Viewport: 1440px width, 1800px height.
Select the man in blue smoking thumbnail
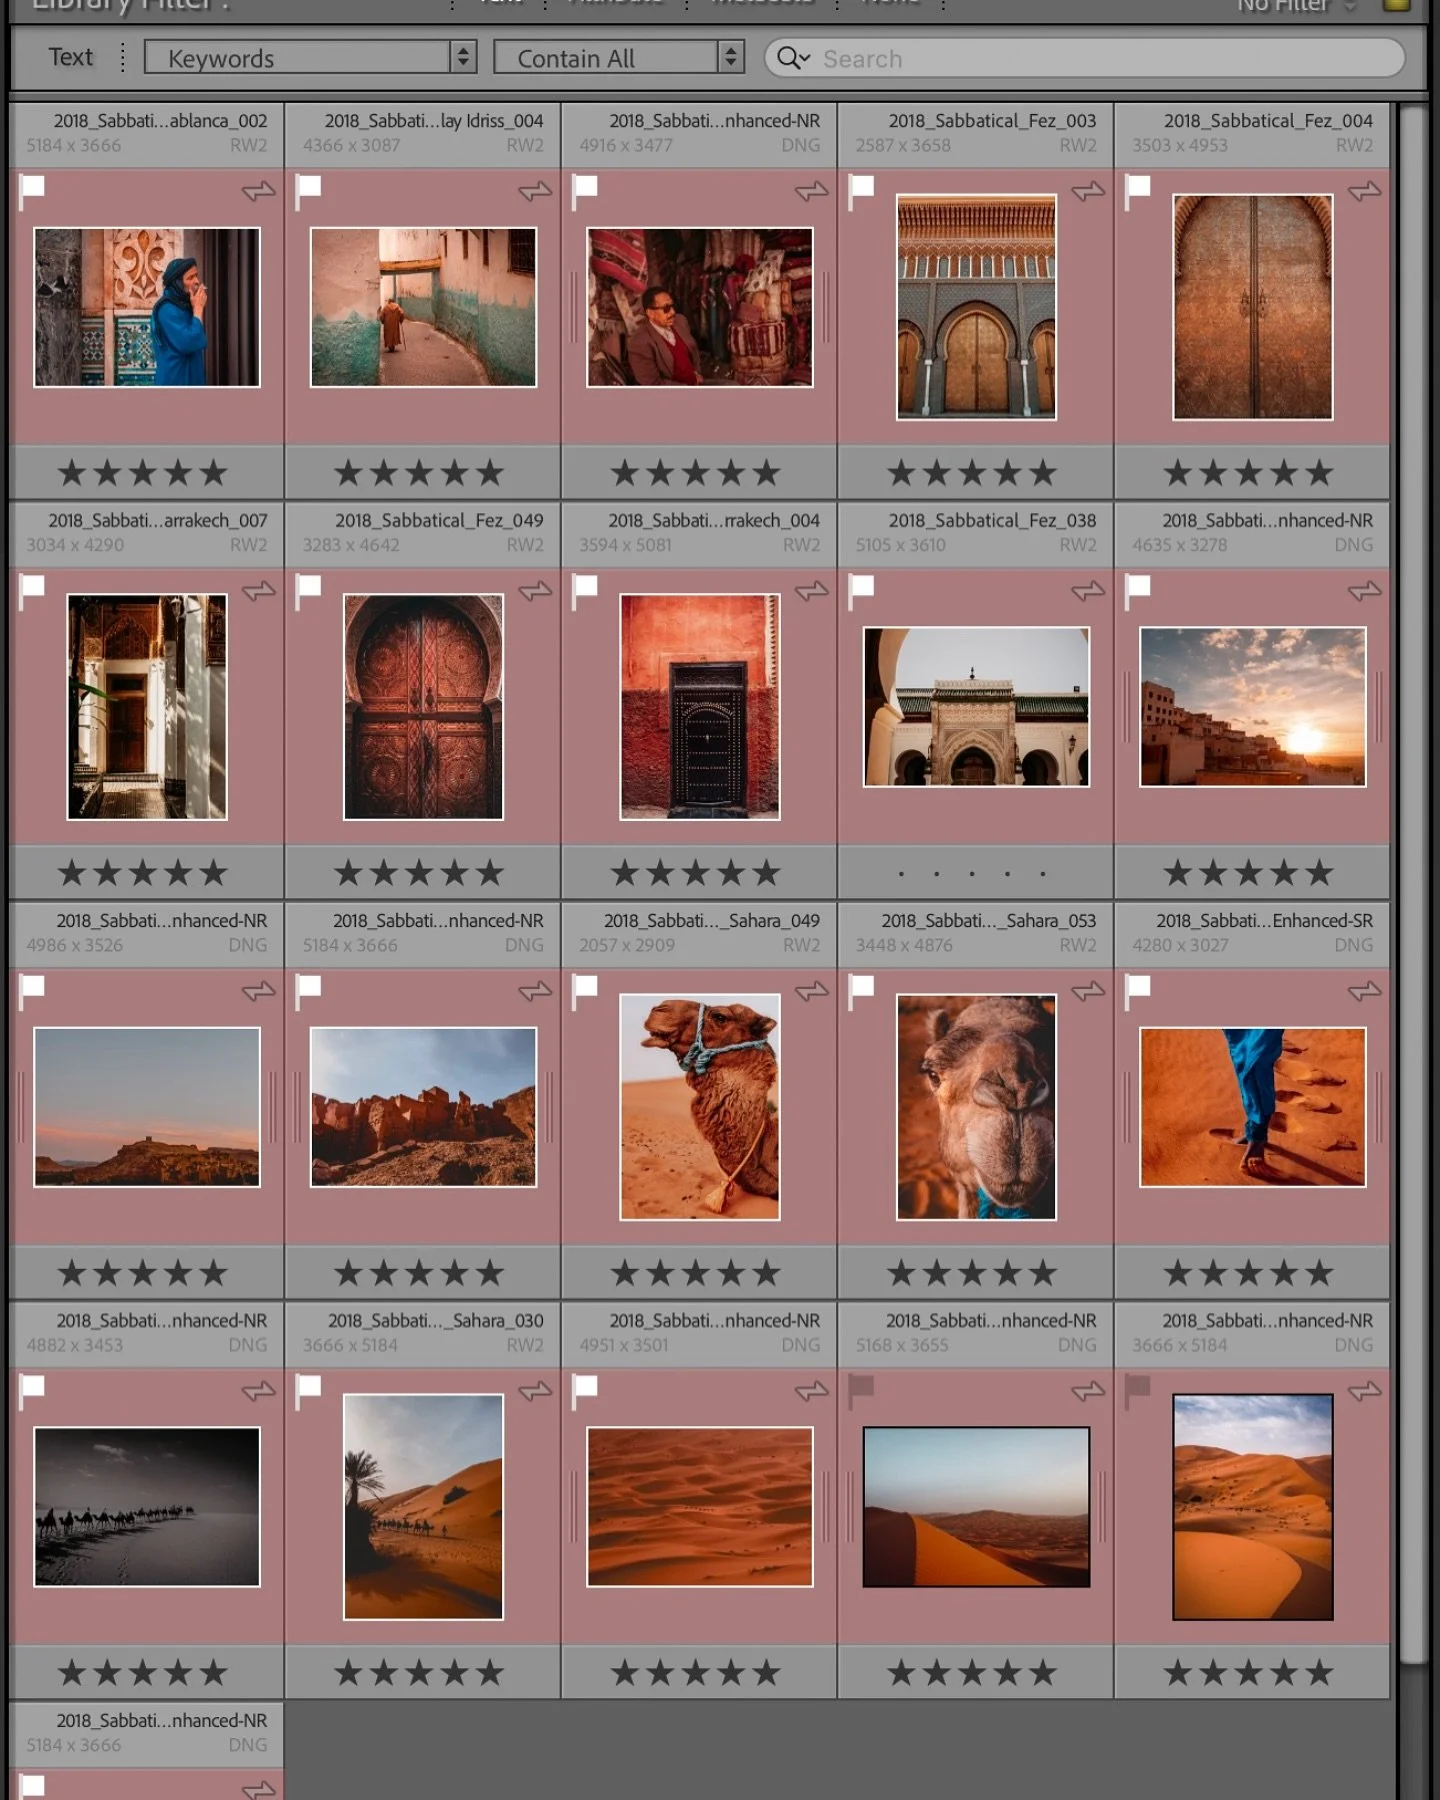(x=147, y=307)
